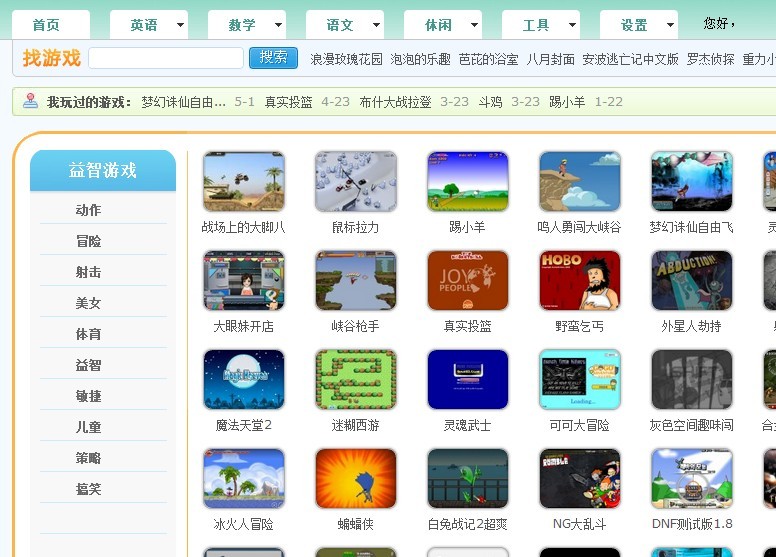The image size is (776, 557).
Task: Open the 梦幻诛仙自由飞 game thumbnail
Action: [x=692, y=182]
